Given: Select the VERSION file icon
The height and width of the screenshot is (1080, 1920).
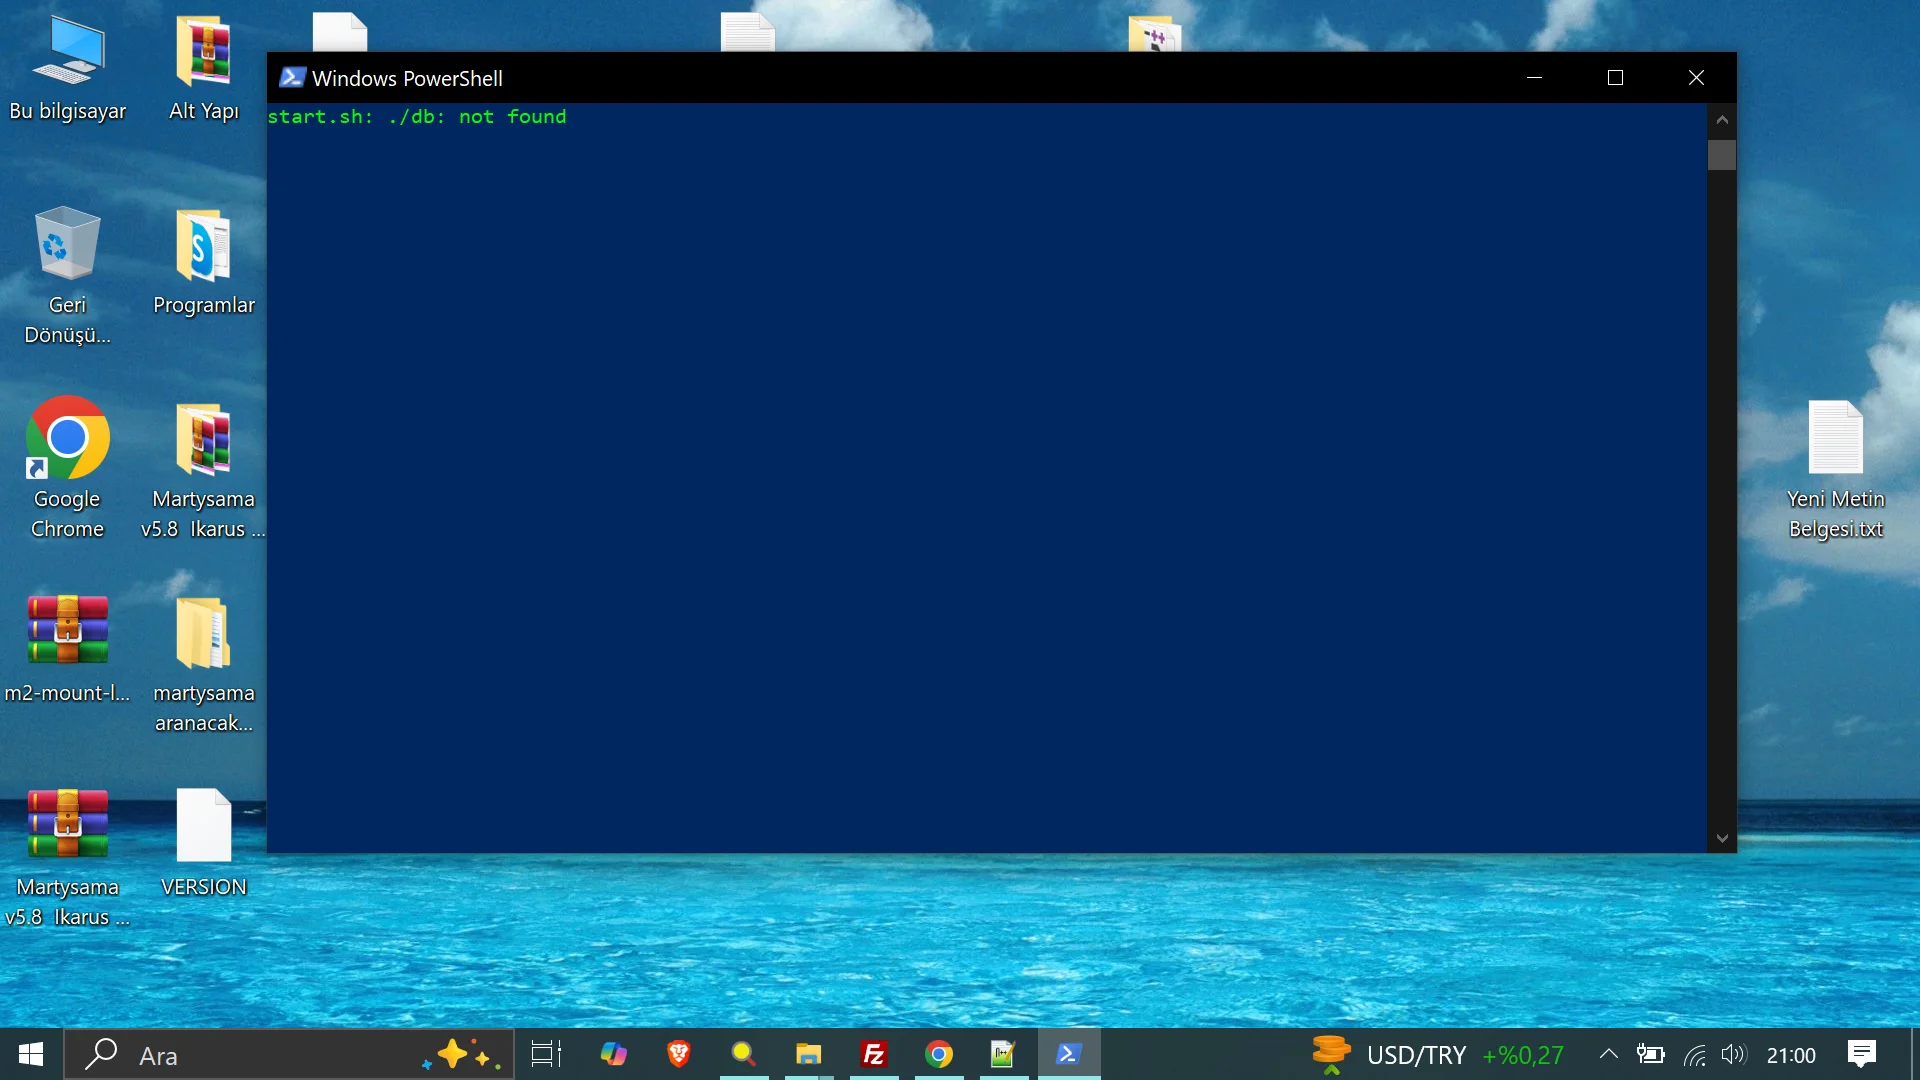Looking at the screenshot, I should pyautogui.click(x=204, y=842).
